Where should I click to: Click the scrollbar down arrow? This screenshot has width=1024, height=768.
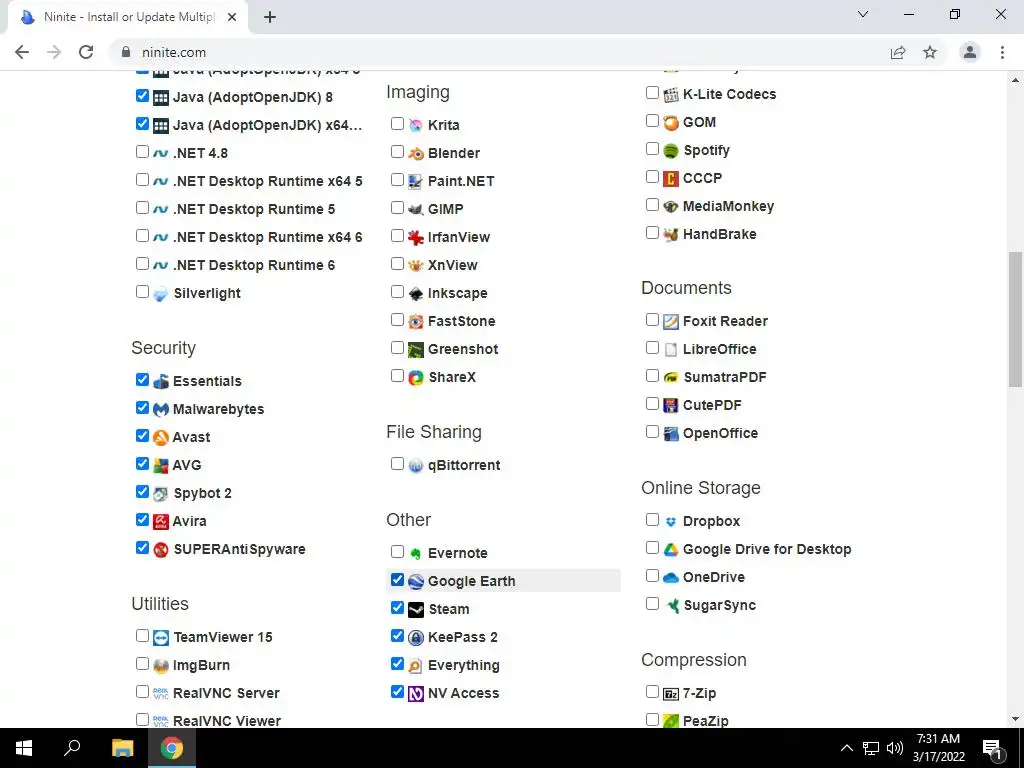[1016, 719]
